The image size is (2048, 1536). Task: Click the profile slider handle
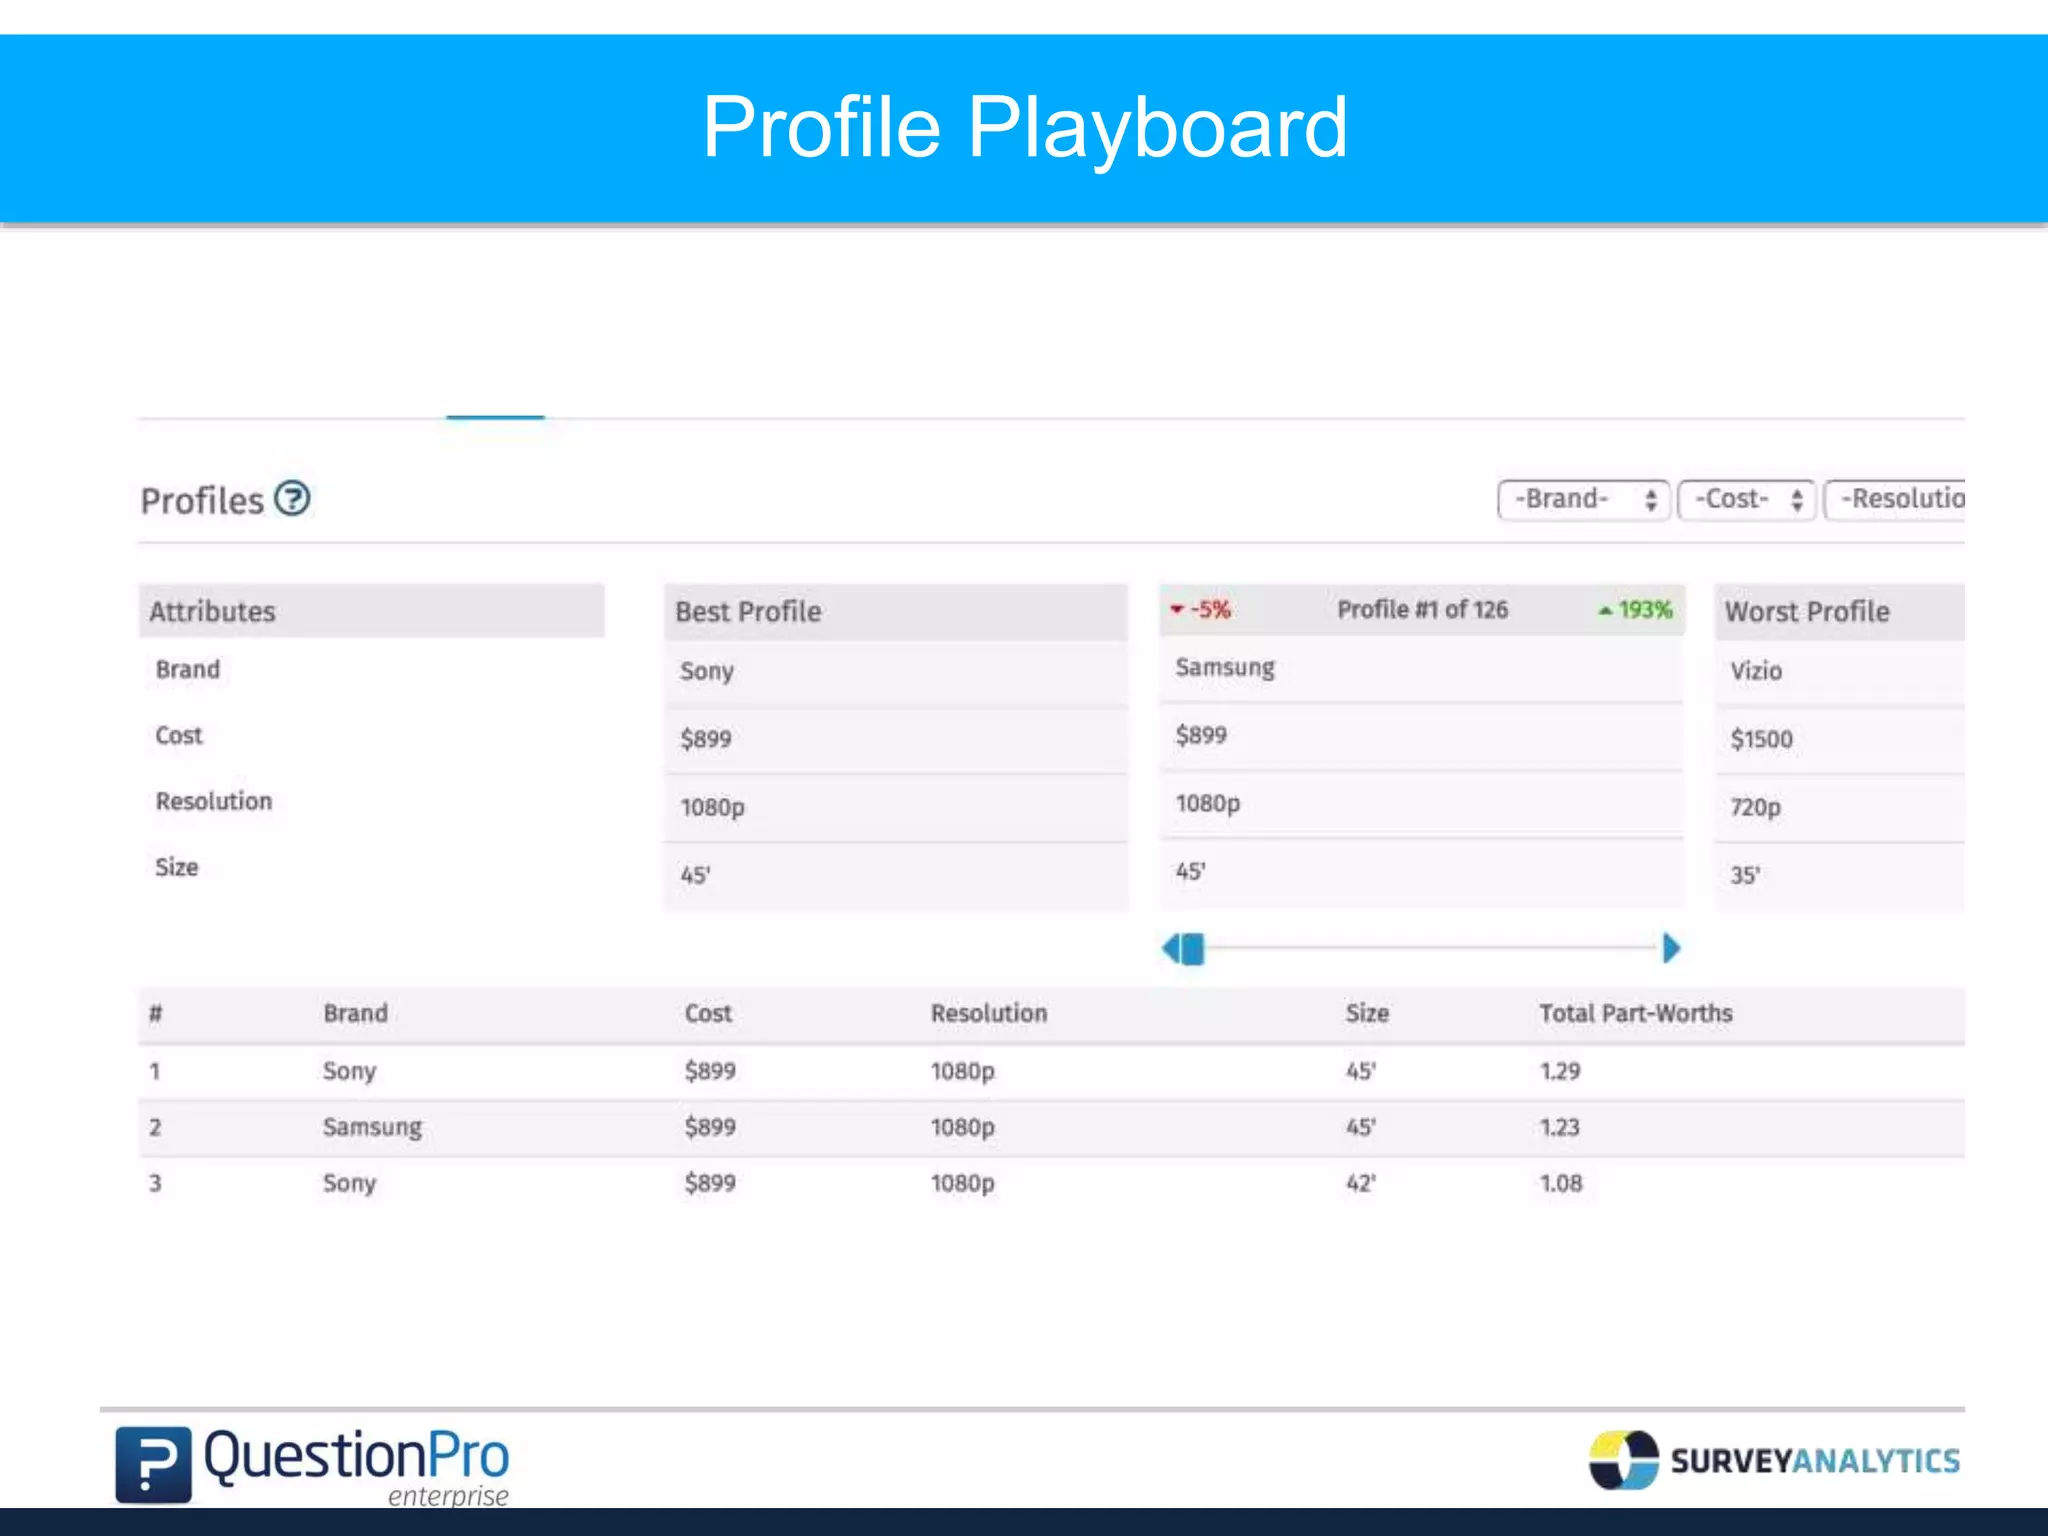point(1193,948)
